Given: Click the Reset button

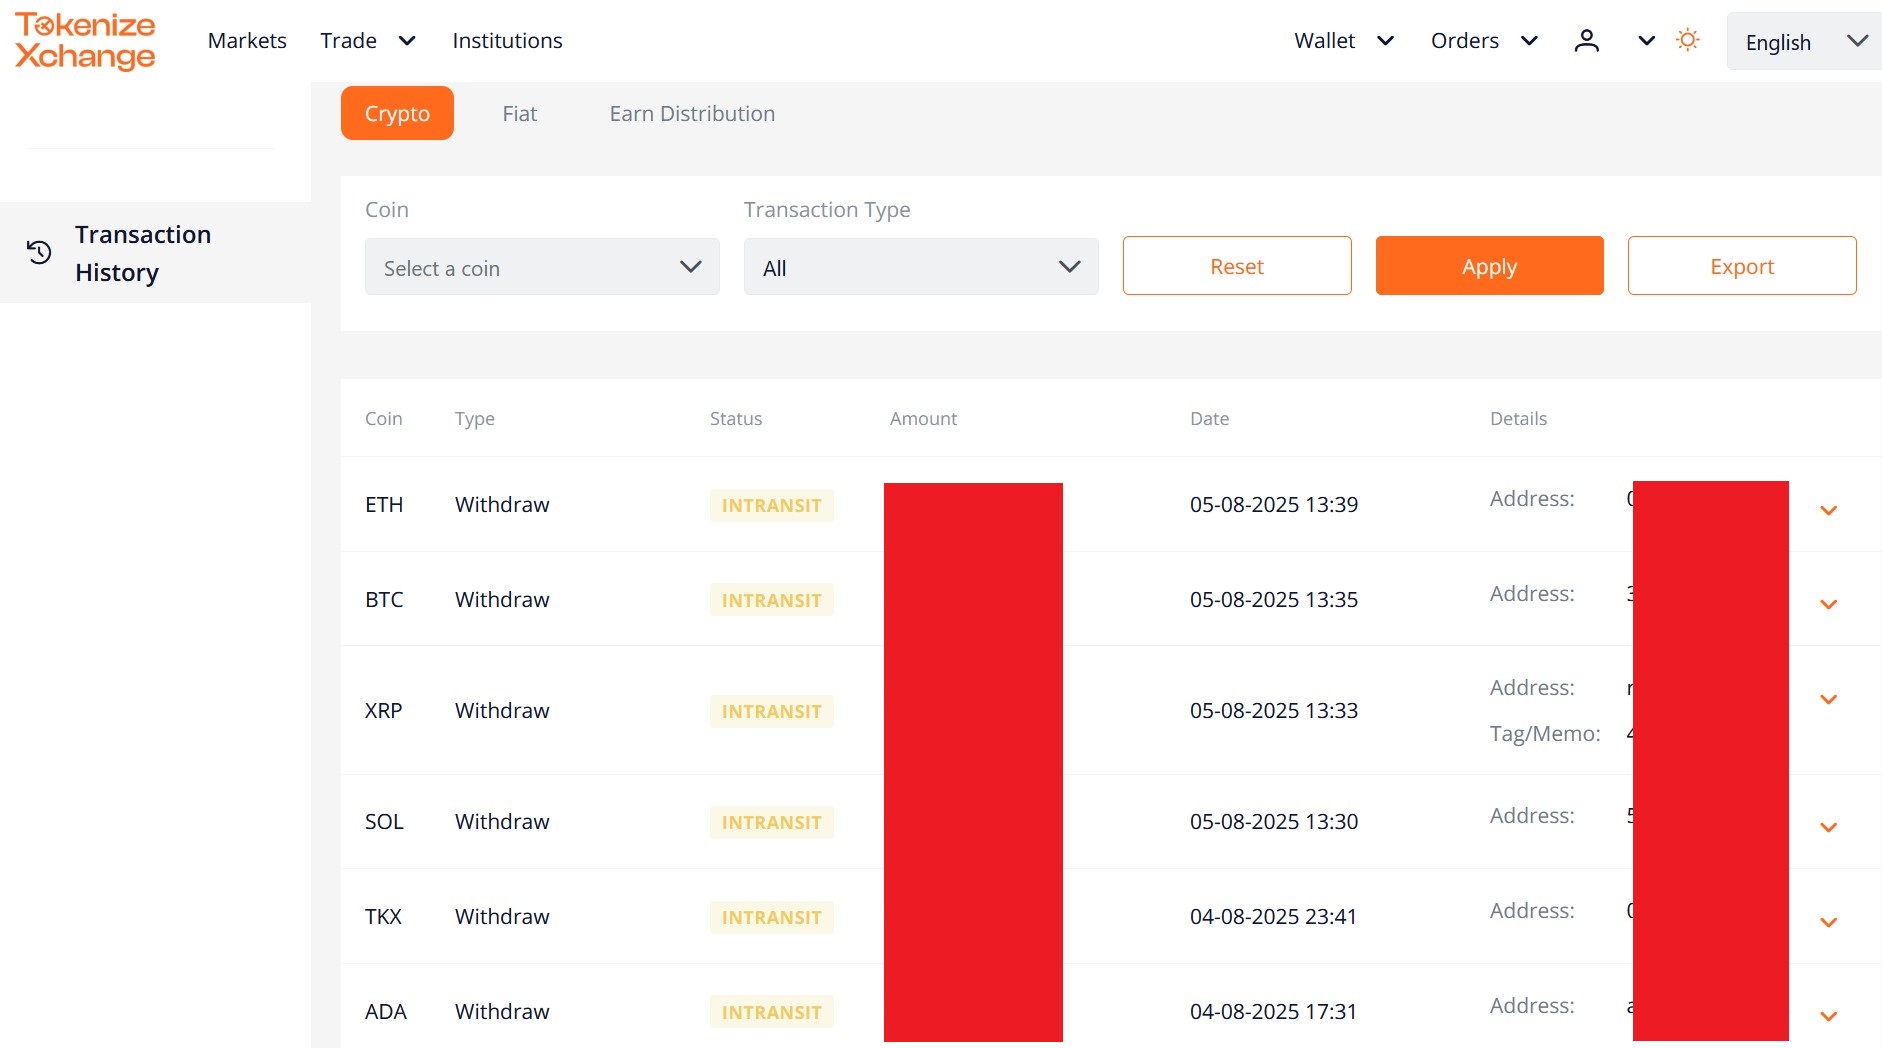Looking at the screenshot, I should 1237,266.
